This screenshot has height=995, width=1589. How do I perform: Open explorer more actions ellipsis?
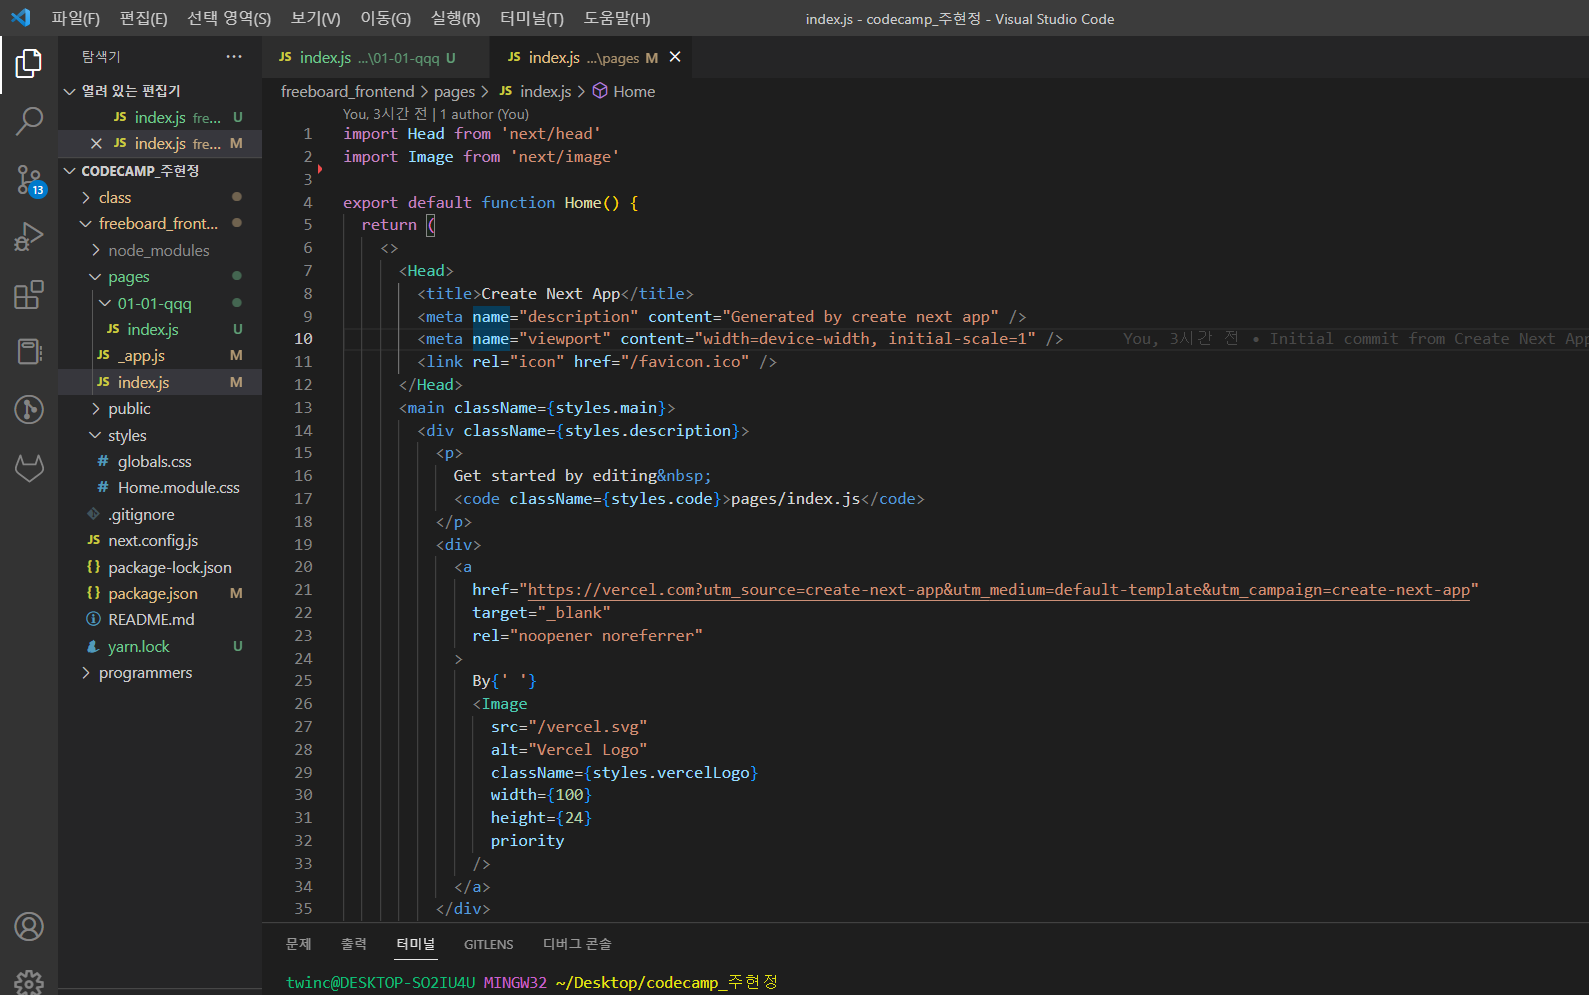(234, 57)
